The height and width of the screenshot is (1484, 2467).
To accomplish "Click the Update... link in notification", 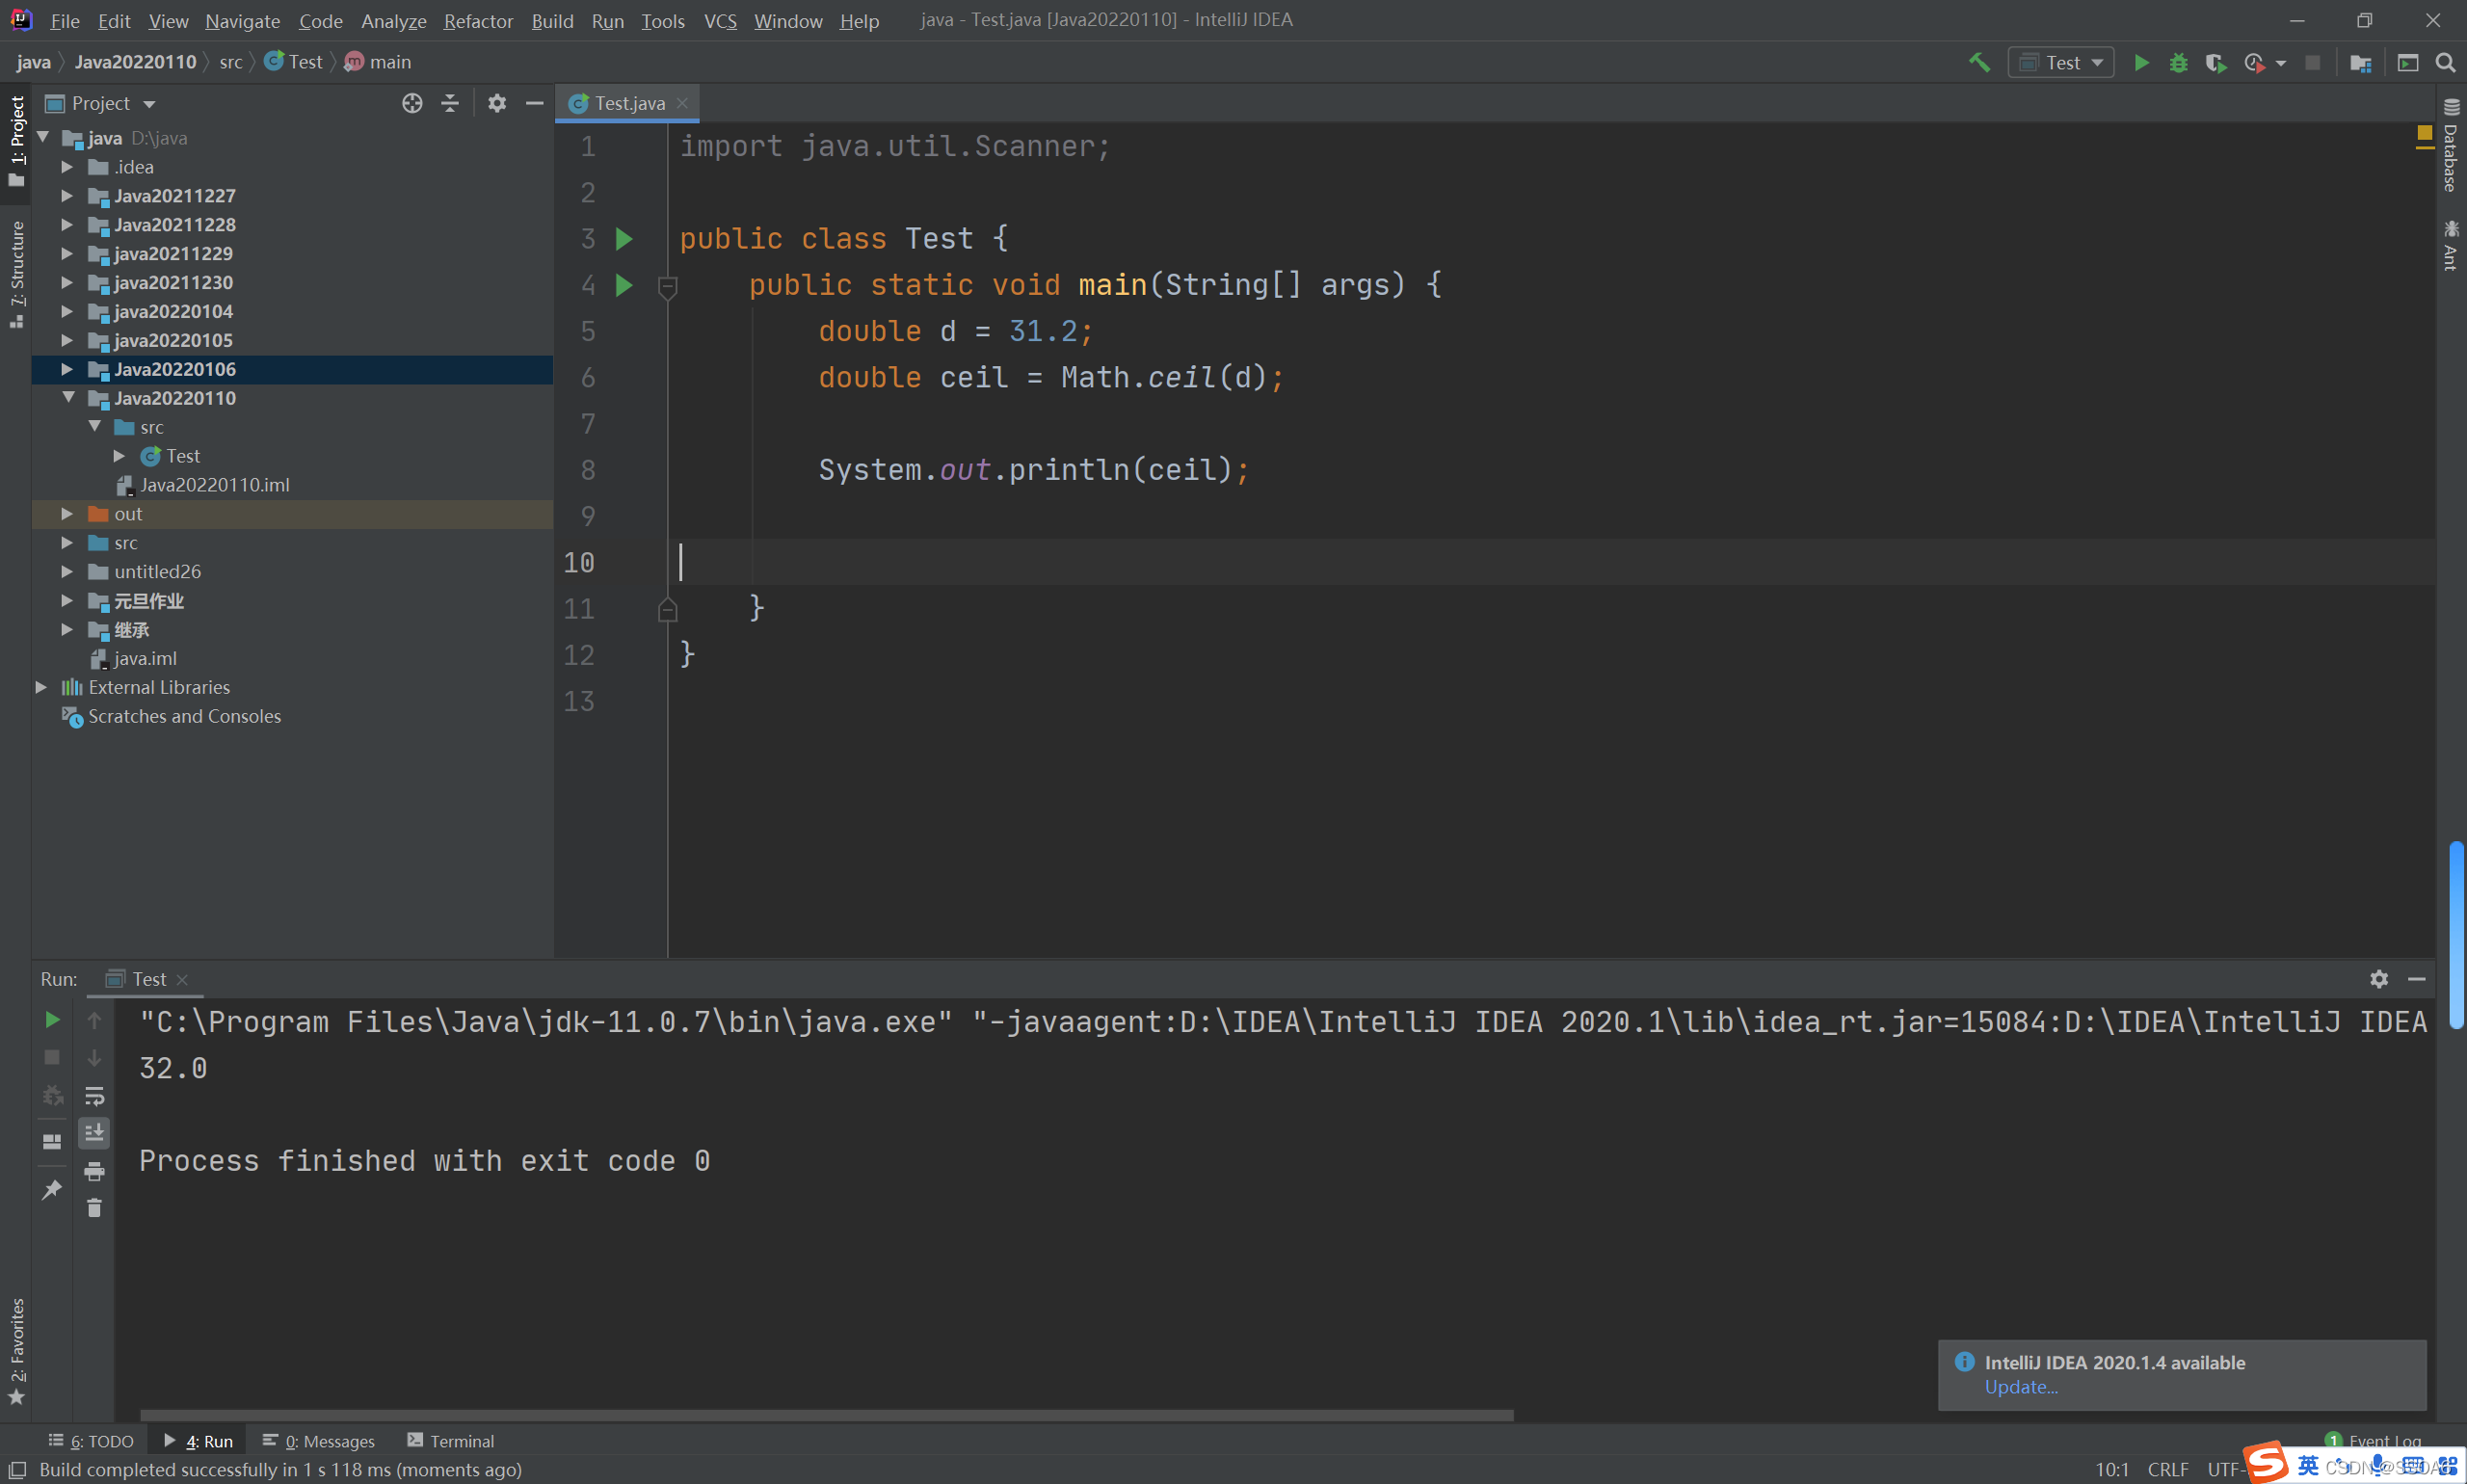I will pyautogui.click(x=2020, y=1387).
